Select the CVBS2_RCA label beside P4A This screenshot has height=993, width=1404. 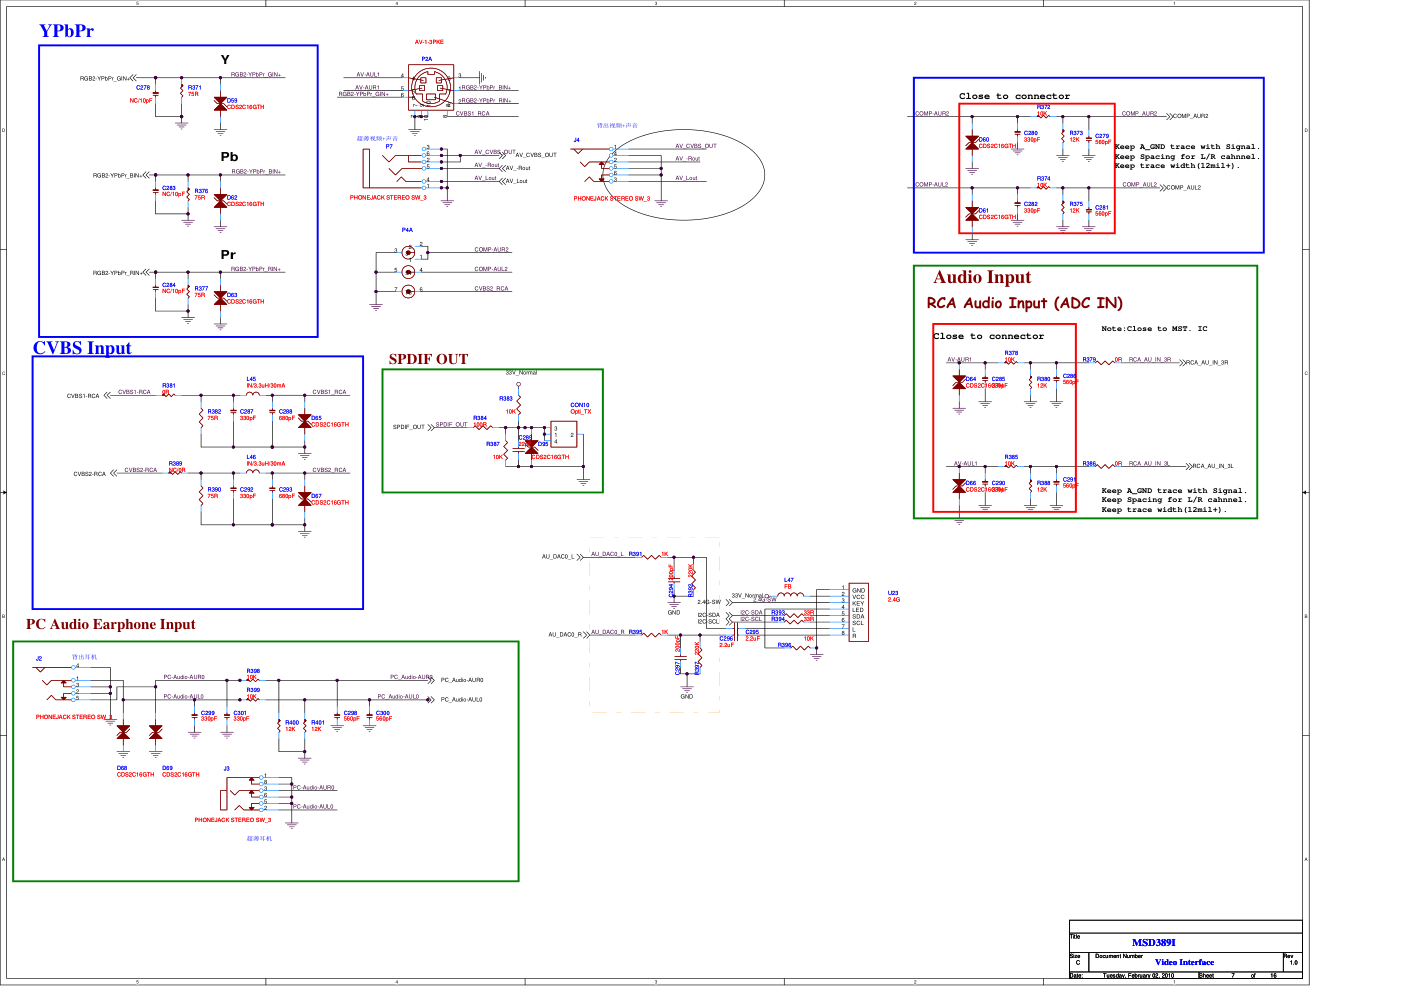491,289
